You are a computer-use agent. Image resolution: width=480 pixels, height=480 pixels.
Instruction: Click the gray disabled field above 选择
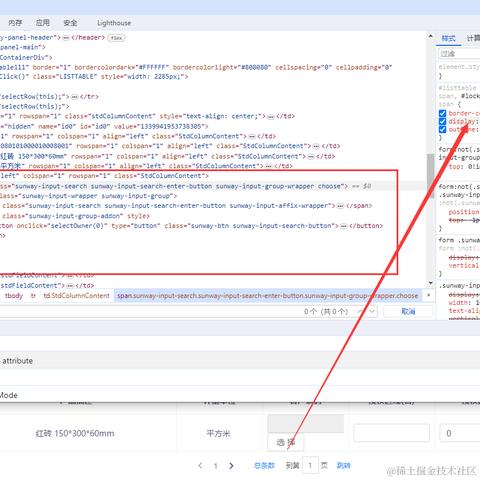(x=306, y=424)
